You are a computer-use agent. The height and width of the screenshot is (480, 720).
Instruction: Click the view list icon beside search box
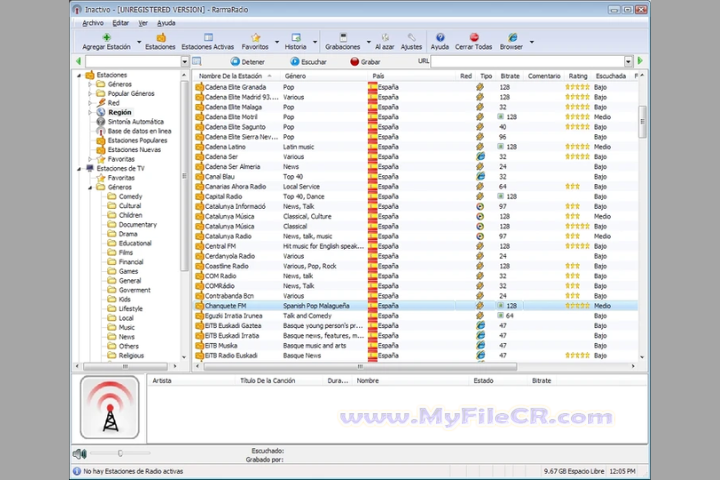tap(197, 61)
